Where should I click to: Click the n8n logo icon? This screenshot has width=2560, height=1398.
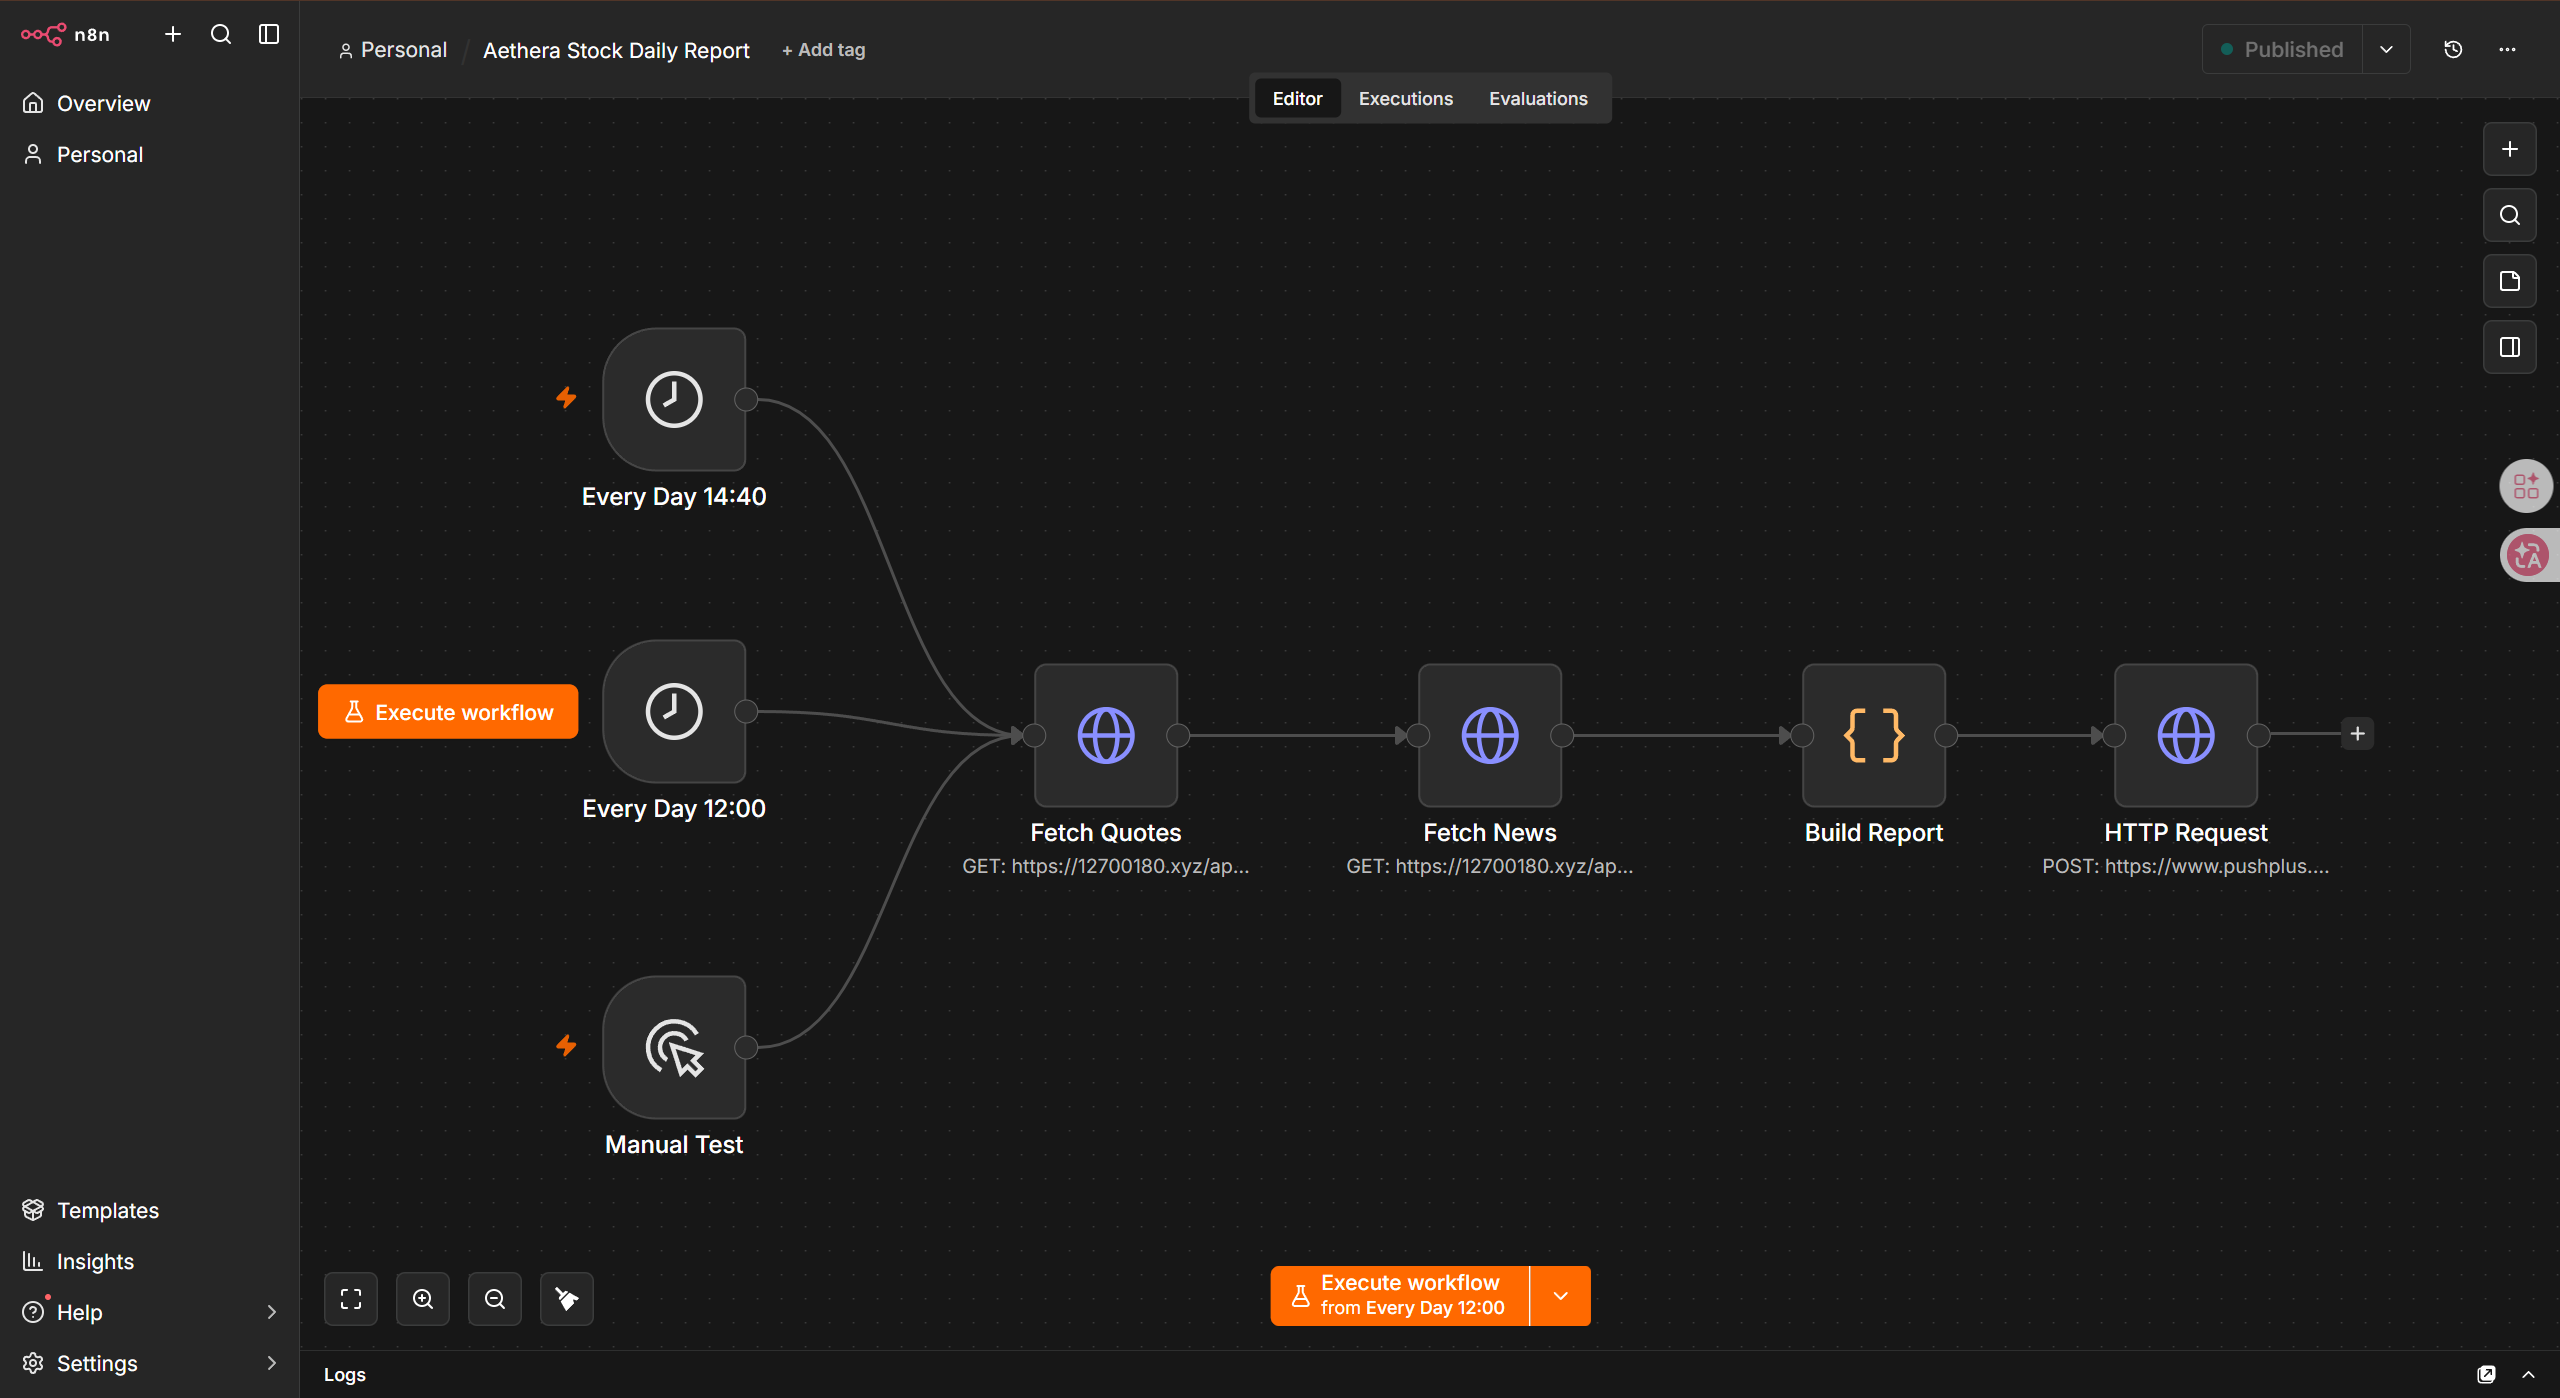tap(43, 34)
